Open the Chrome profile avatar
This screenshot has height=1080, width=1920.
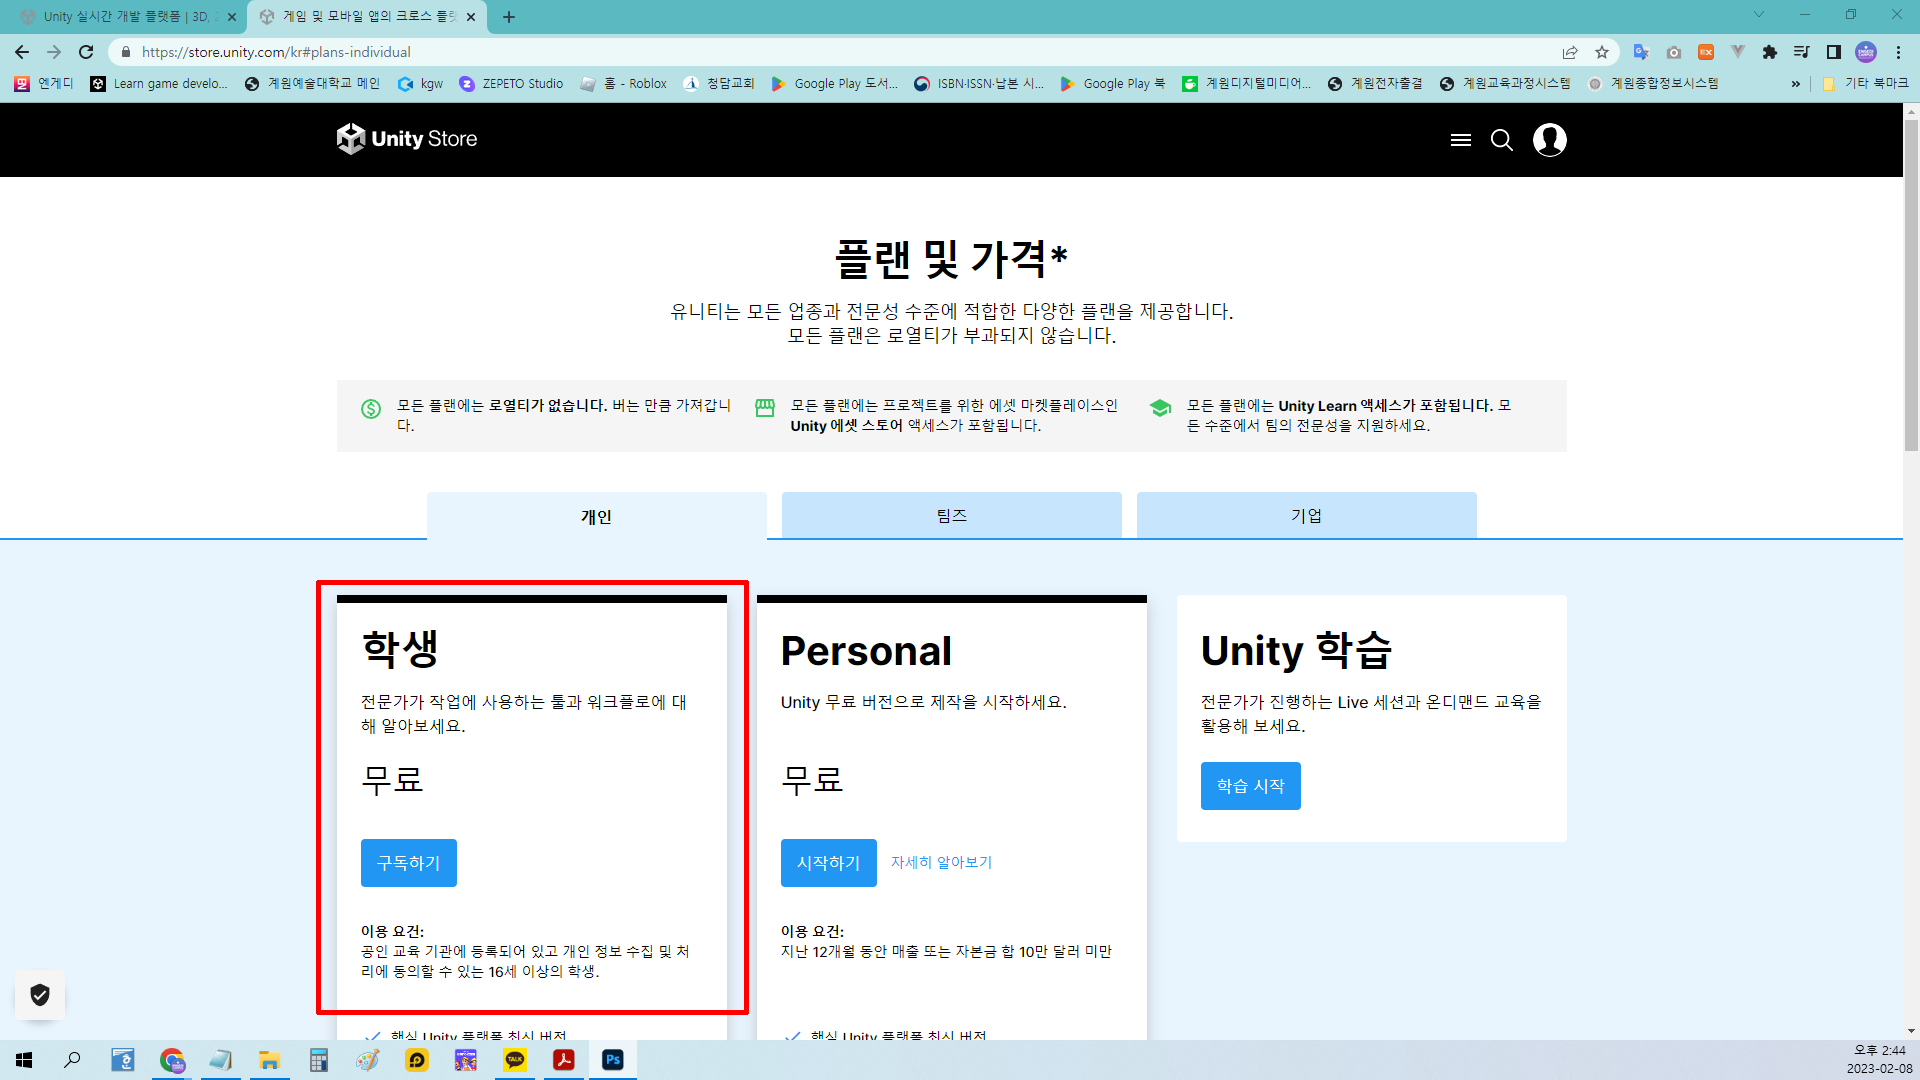[1866, 52]
